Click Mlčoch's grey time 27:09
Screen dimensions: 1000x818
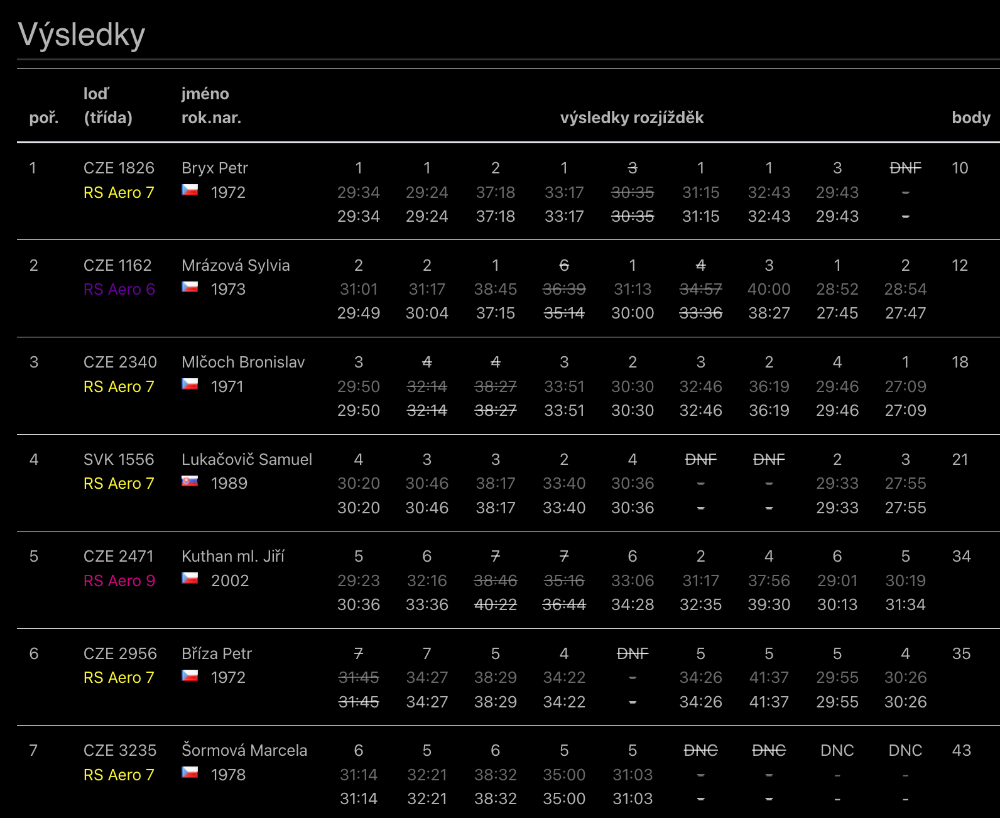point(905,386)
